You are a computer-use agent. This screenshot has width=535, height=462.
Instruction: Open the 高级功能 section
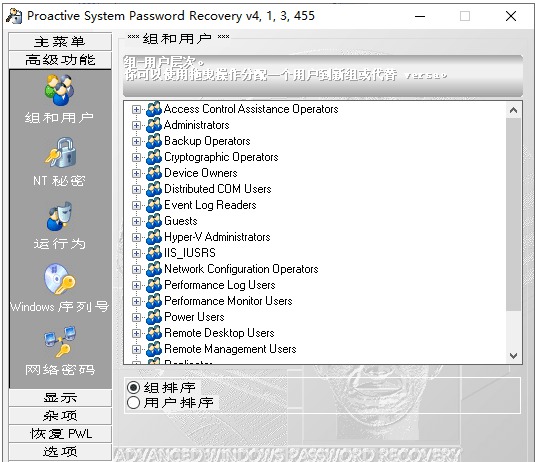click(x=60, y=60)
